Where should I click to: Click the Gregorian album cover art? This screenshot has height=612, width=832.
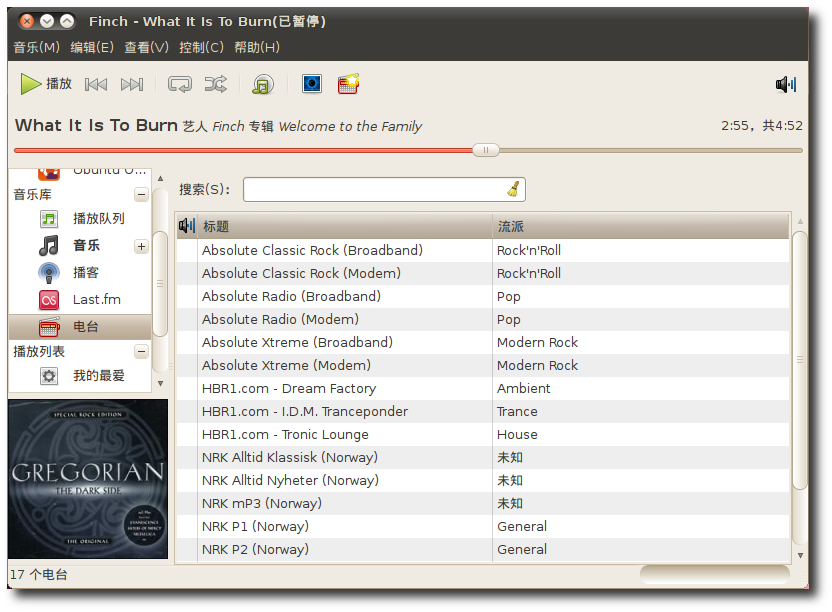tap(88, 479)
